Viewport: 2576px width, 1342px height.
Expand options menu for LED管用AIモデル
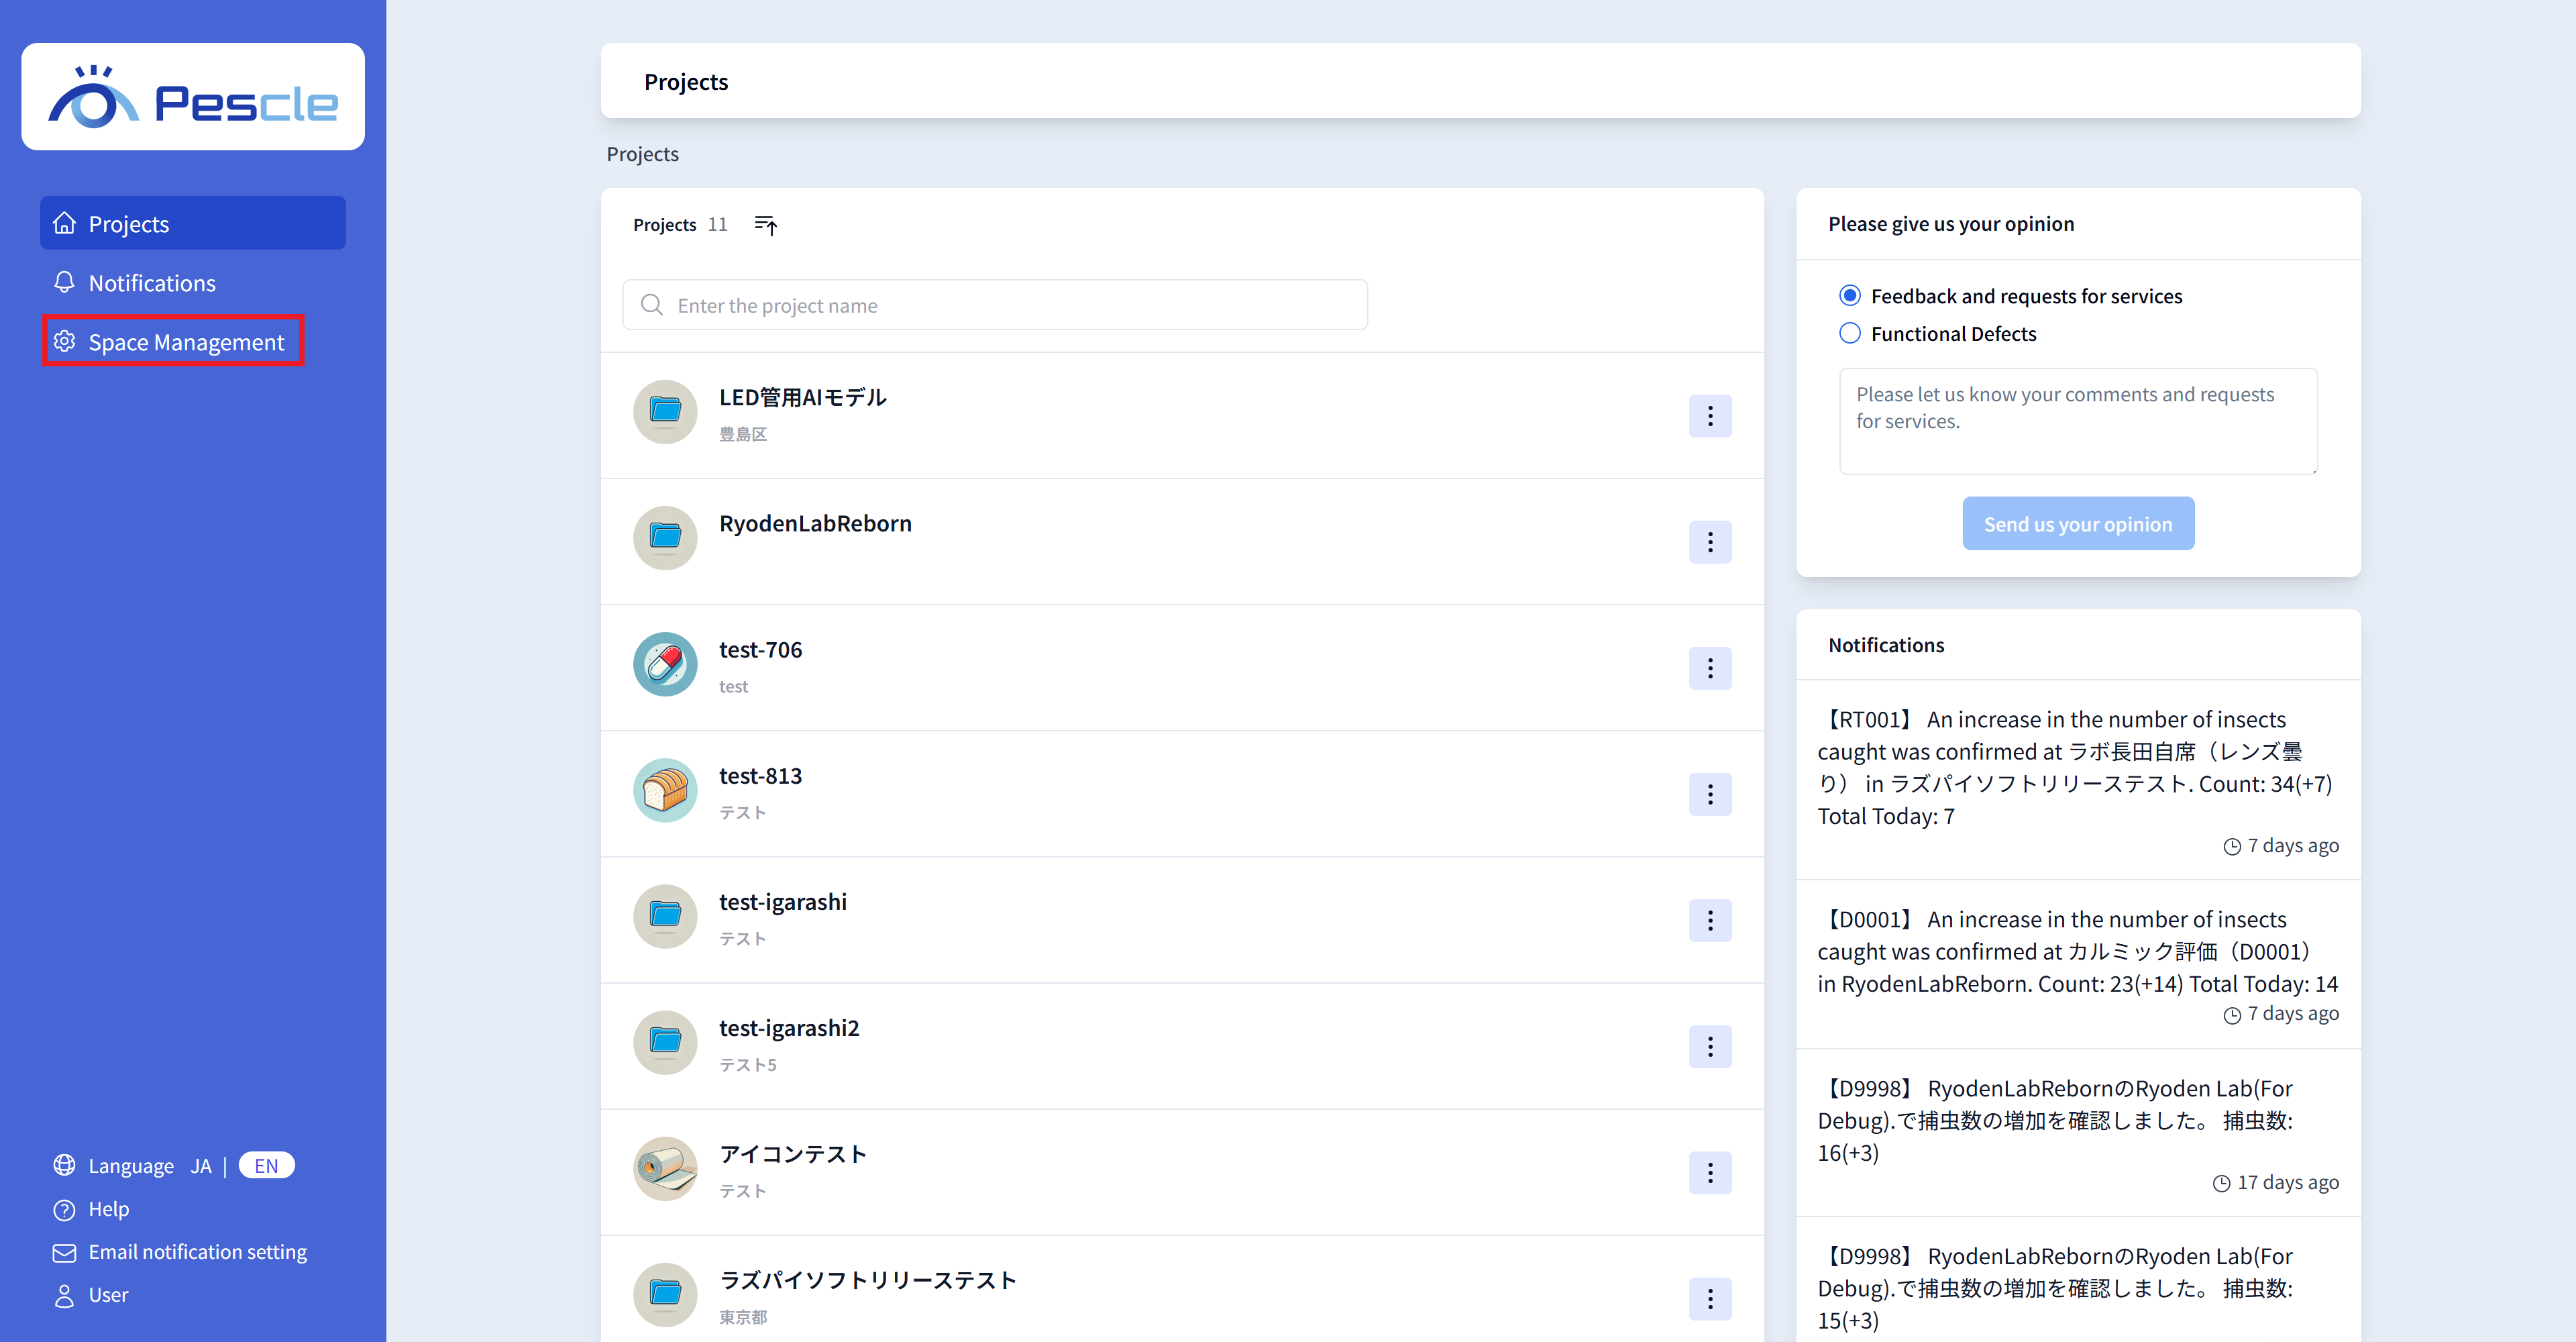[1710, 416]
